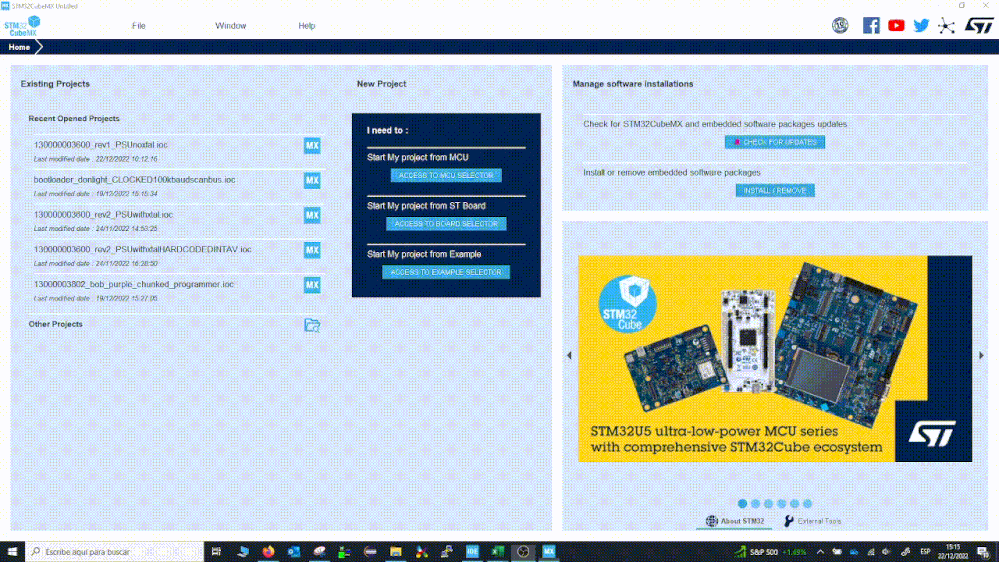Open the taskbar clock showing 15:15
Viewport: 999px width, 562px height.
tap(952, 552)
